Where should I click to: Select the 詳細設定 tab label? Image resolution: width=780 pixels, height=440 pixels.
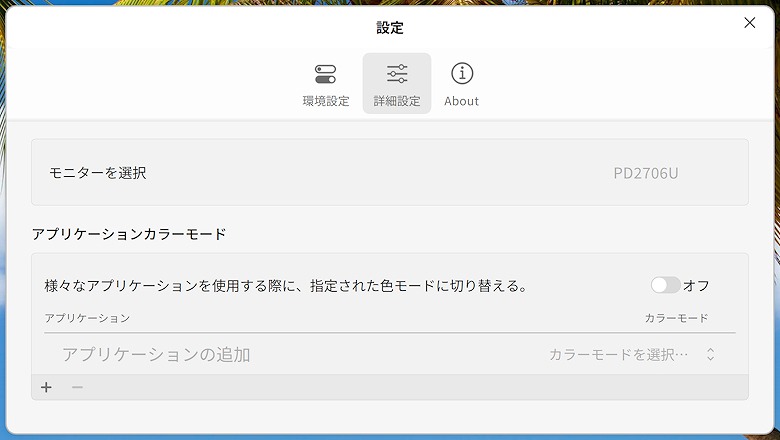tap(397, 101)
